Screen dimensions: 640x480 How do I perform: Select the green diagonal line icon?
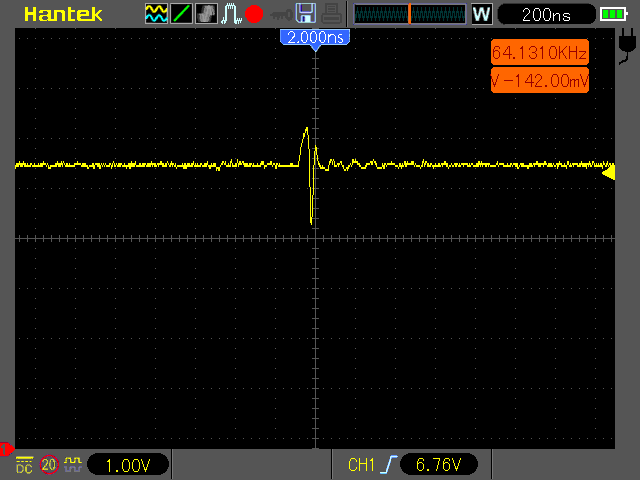181,13
